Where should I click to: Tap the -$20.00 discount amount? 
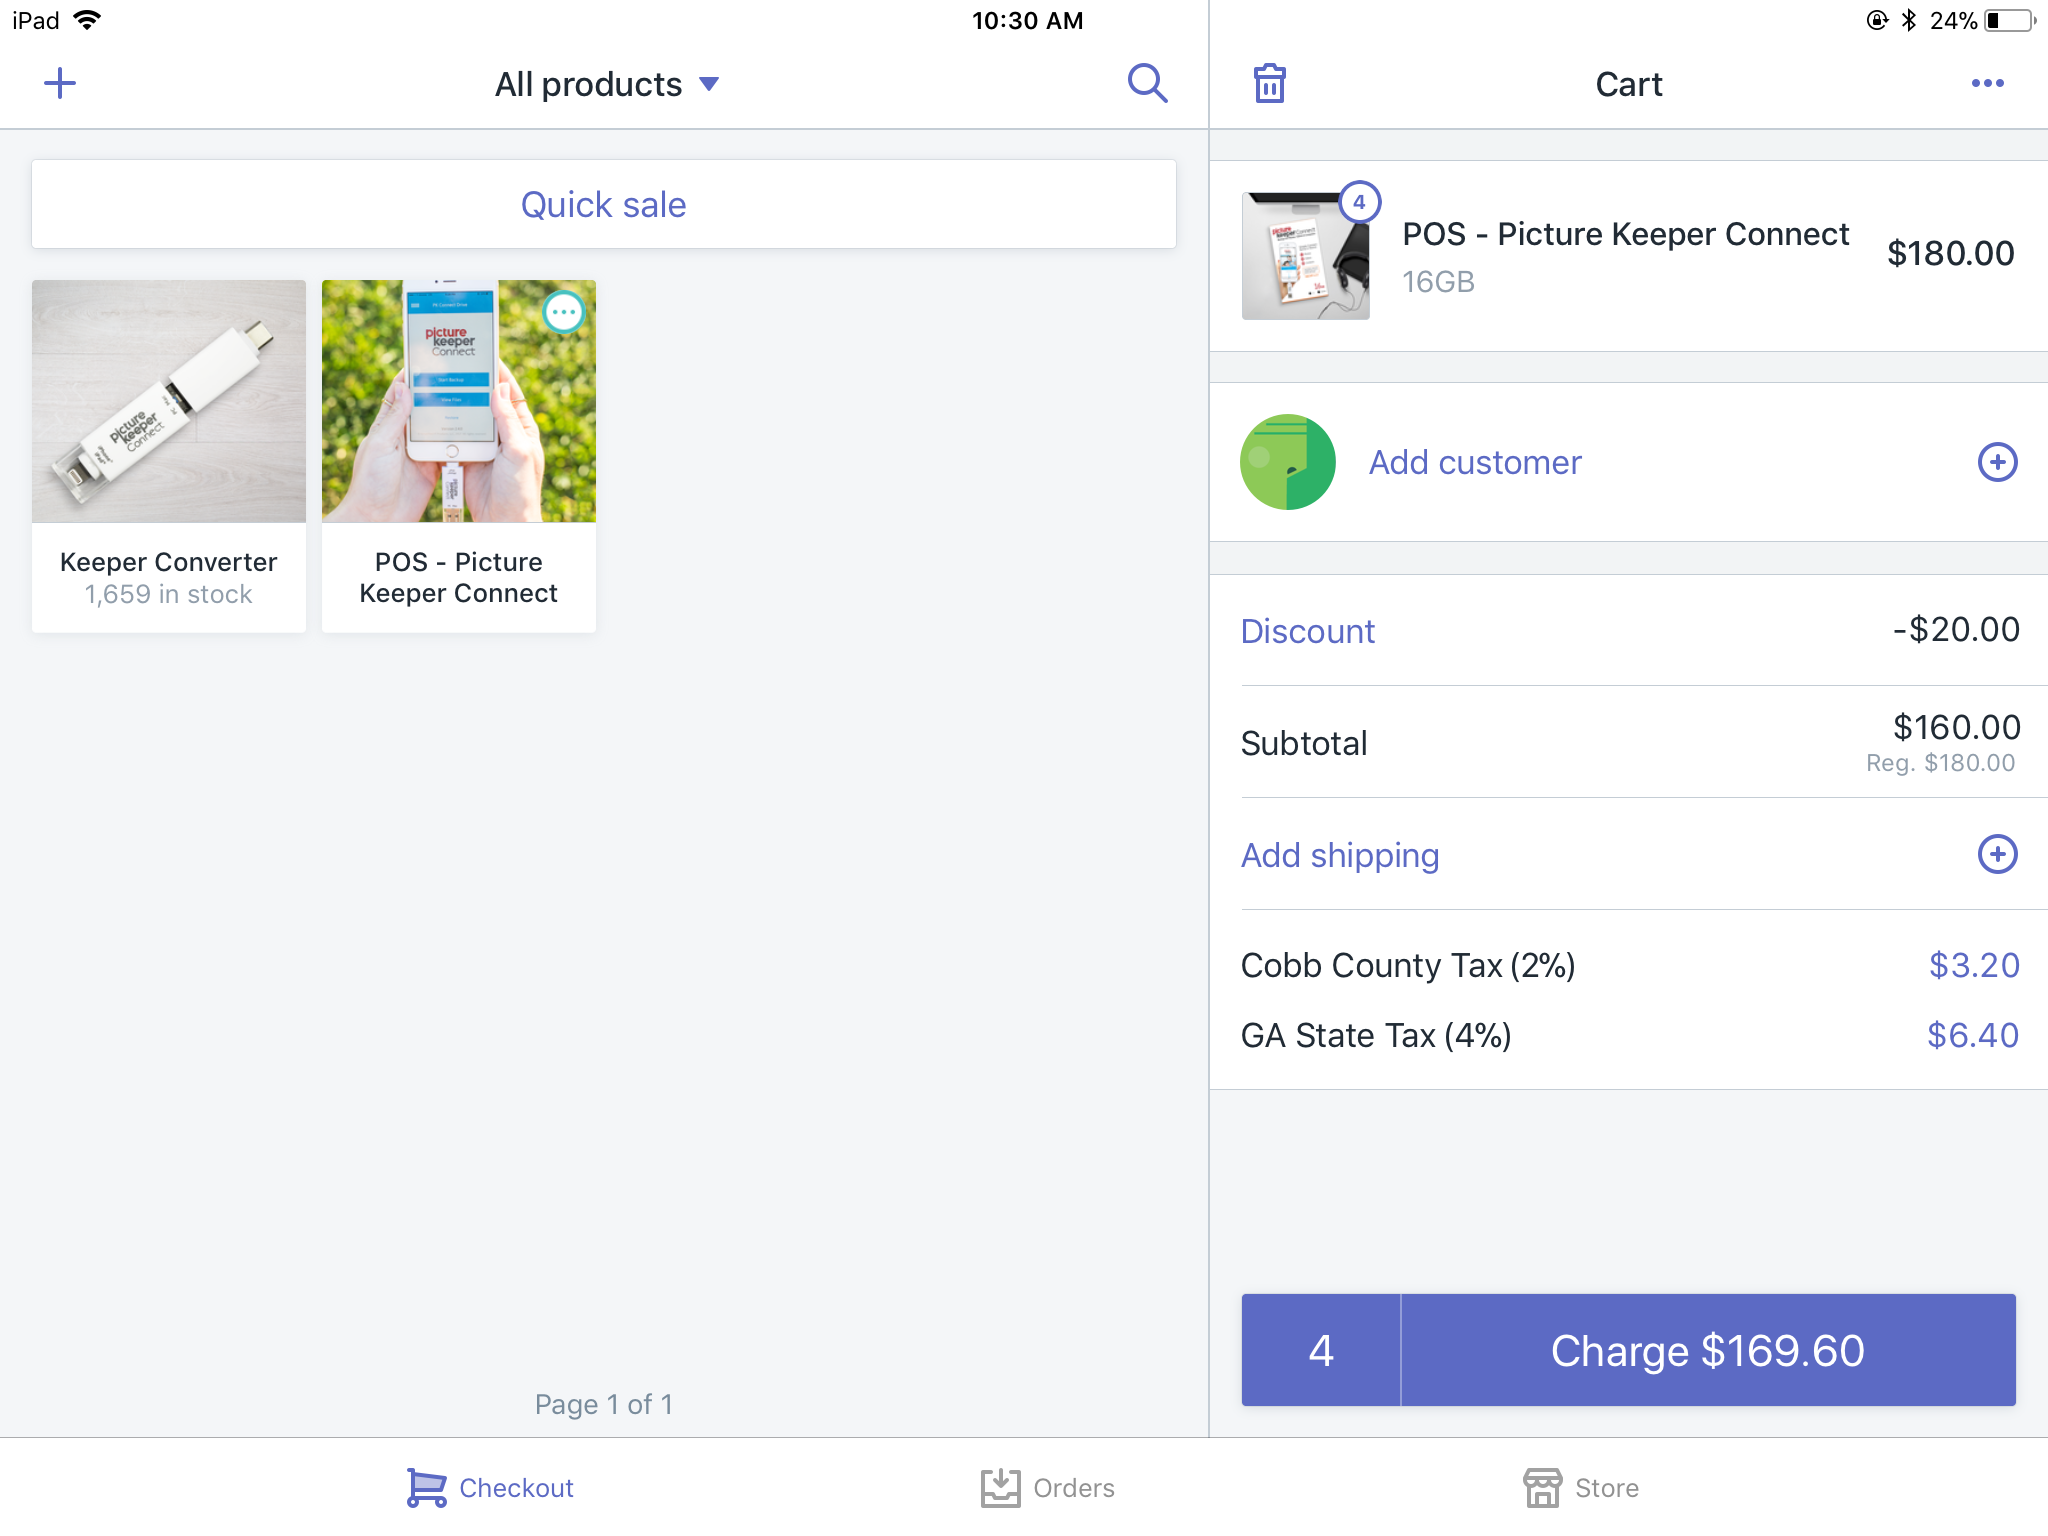tap(1956, 629)
